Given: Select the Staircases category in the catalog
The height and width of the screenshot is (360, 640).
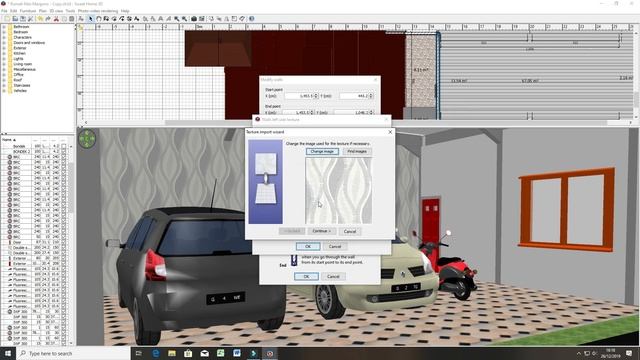Looking at the screenshot, I should [x=22, y=85].
